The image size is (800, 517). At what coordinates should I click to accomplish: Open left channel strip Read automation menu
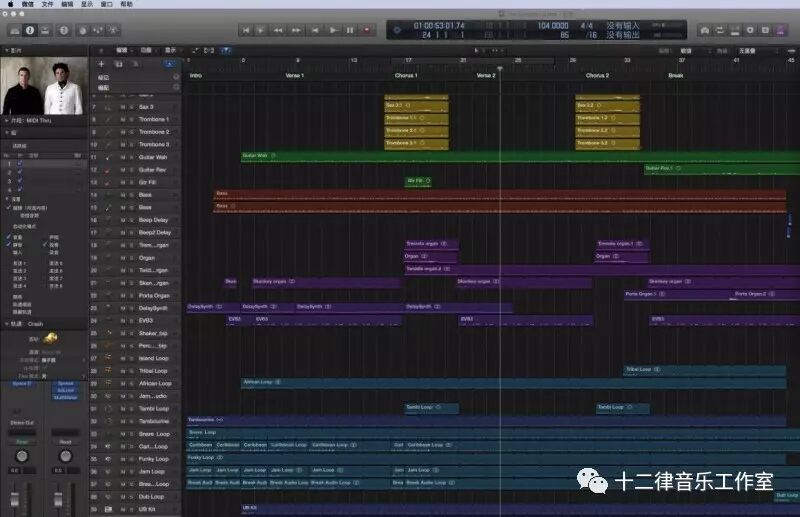point(22,442)
